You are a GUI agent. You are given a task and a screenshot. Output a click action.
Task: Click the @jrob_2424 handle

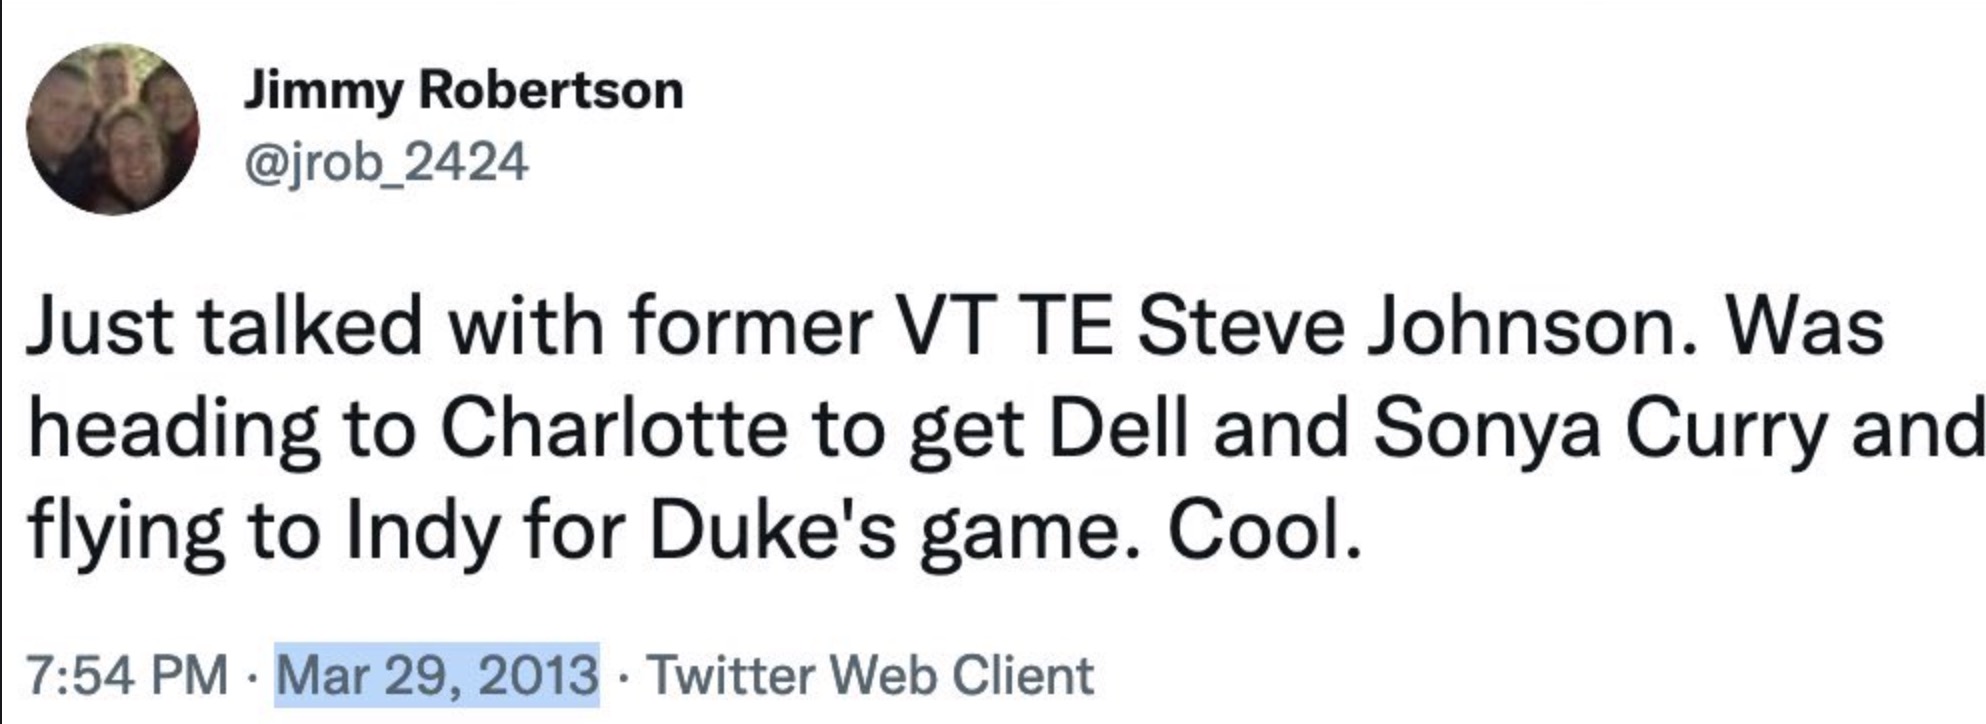point(386,162)
